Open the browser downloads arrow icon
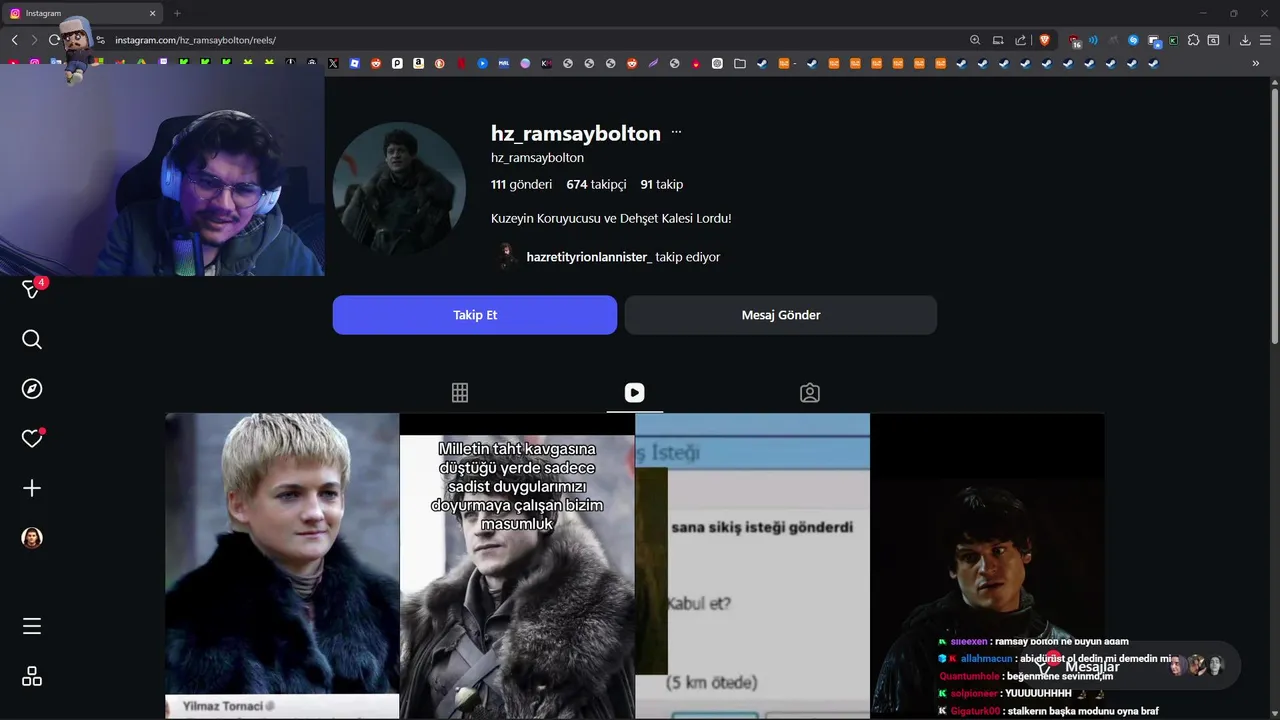This screenshot has height=720, width=1280. 1245,40
